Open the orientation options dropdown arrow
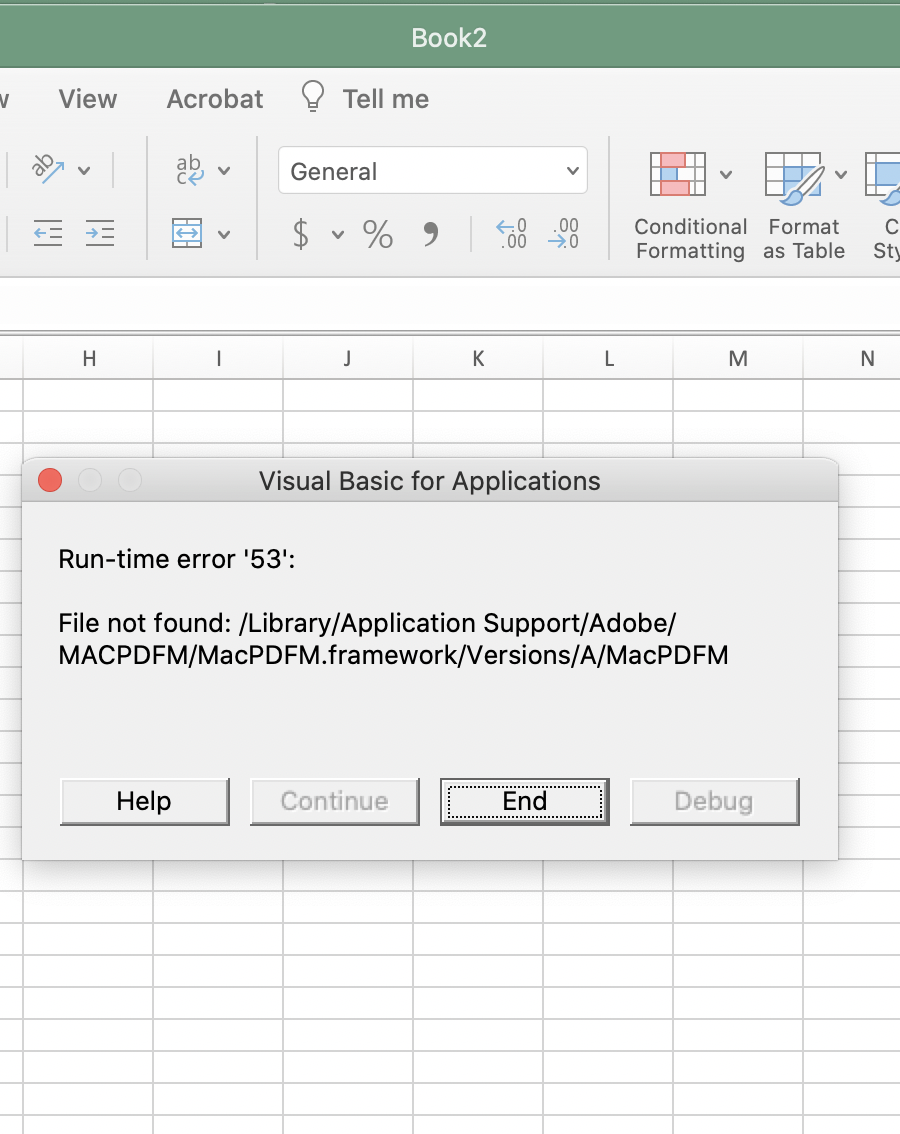900x1134 pixels. pyautogui.click(x=84, y=171)
